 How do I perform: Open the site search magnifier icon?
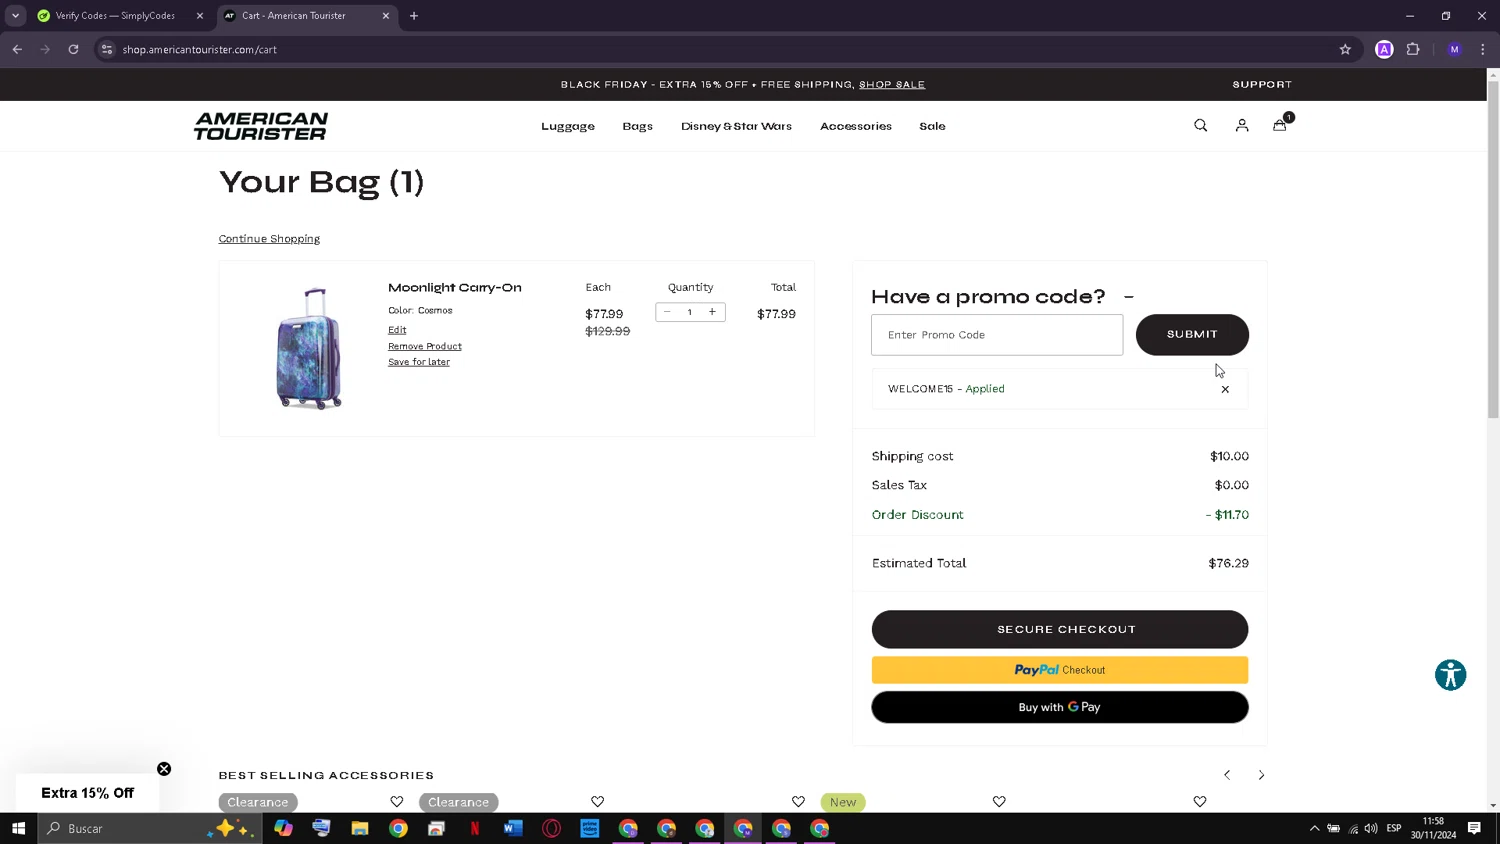pyautogui.click(x=1200, y=126)
